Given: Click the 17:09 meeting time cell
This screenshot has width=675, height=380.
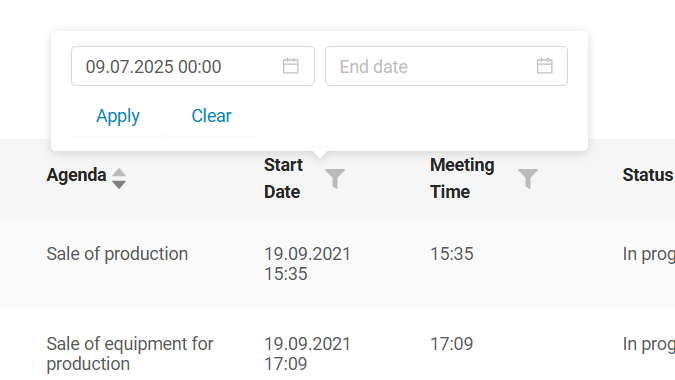Looking at the screenshot, I should click(x=452, y=344).
